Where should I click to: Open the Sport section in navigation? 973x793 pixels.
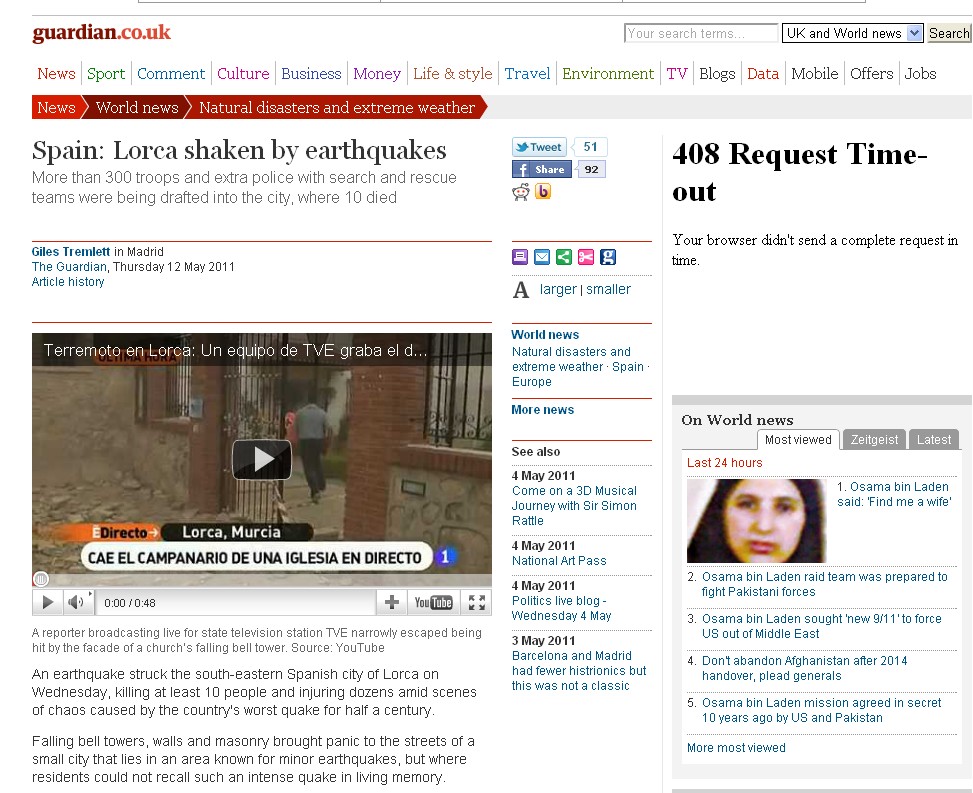(106, 73)
